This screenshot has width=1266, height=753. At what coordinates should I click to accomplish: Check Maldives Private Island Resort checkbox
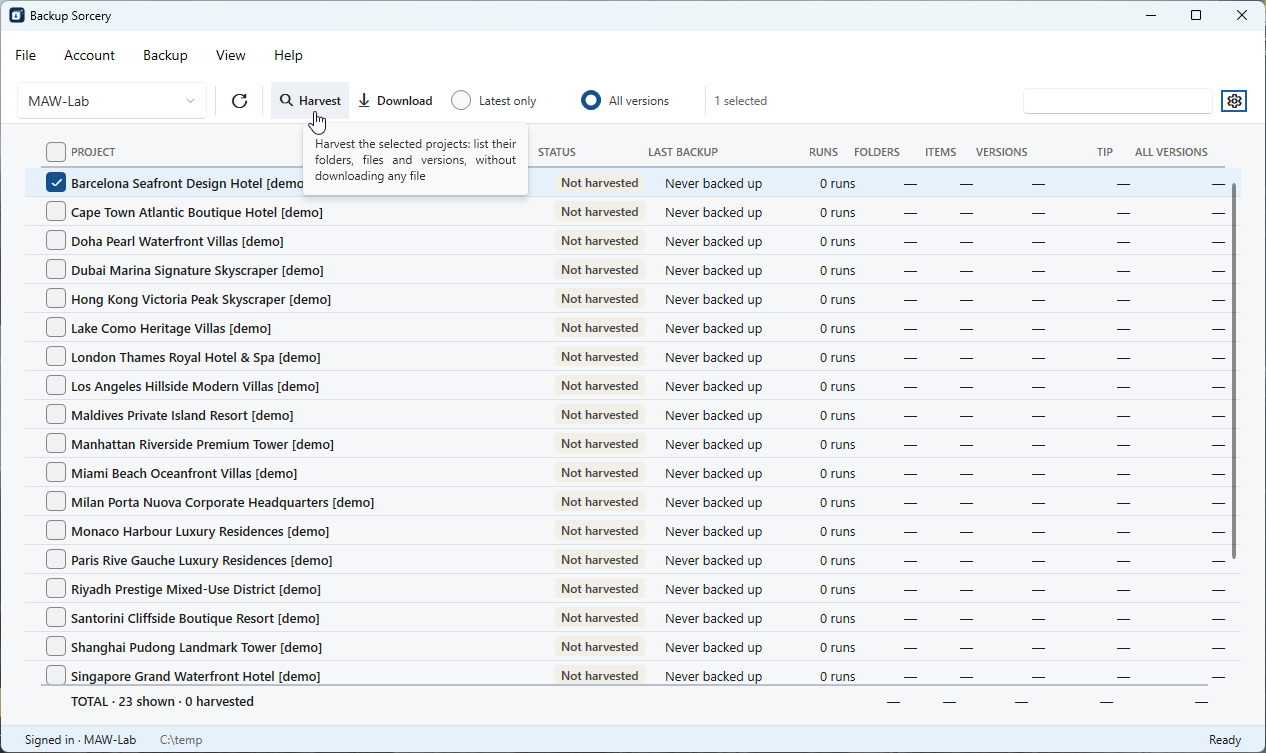[56, 415]
